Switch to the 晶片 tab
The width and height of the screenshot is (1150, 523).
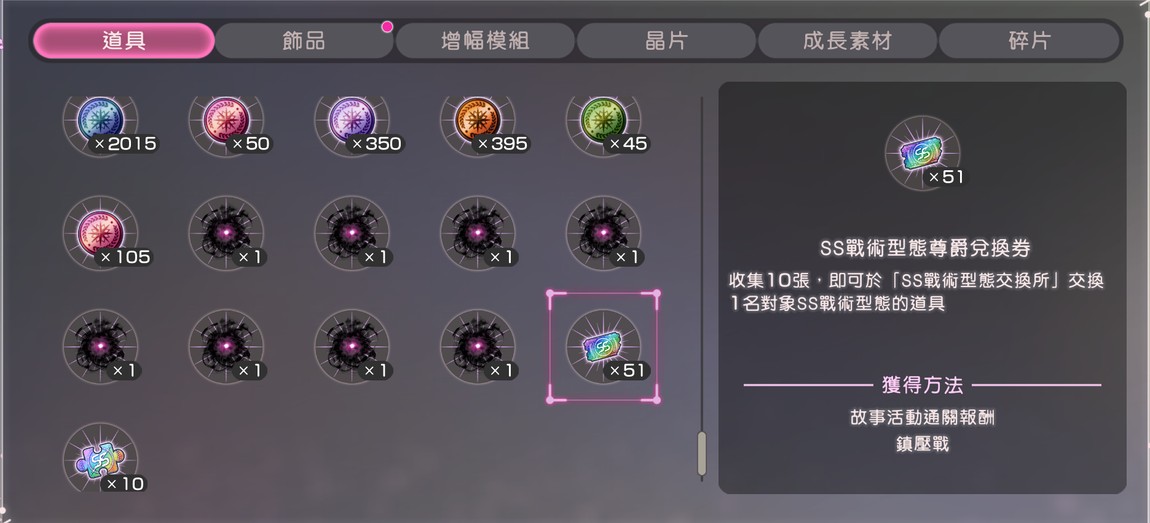tap(667, 40)
